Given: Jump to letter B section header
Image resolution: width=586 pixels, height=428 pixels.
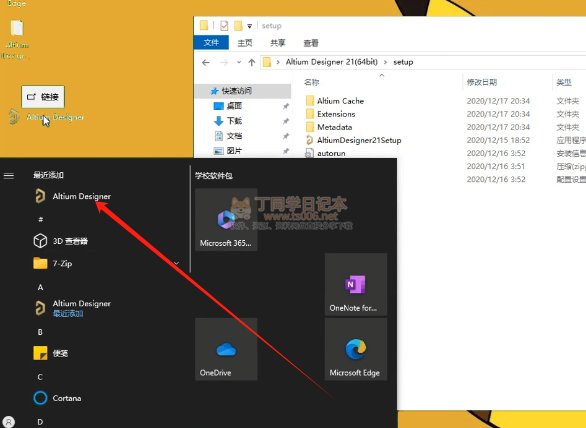Looking at the screenshot, I should (40, 332).
